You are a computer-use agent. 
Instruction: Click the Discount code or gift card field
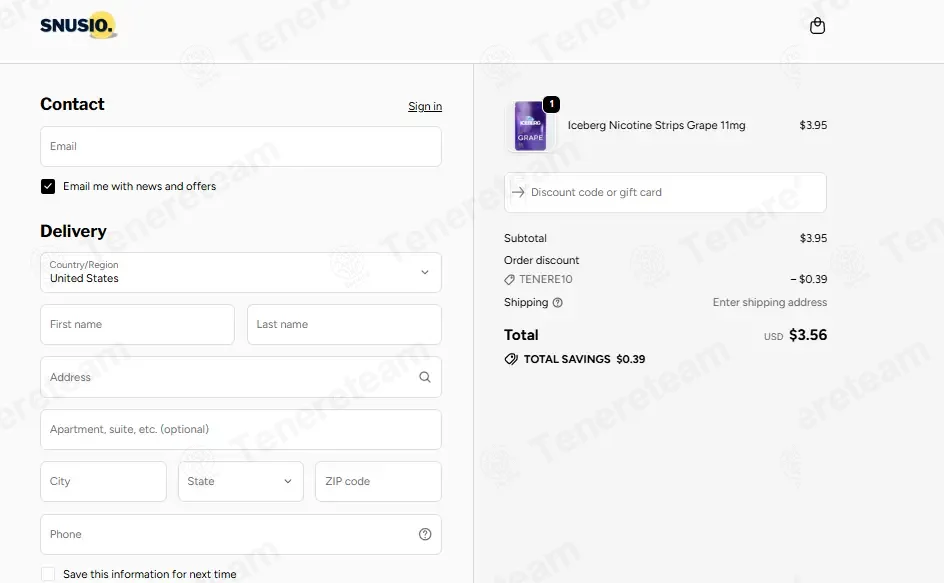pos(665,192)
